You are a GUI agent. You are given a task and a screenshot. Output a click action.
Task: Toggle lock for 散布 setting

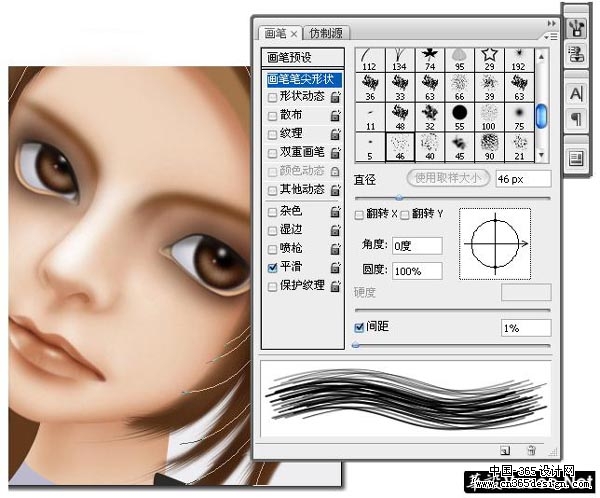(x=335, y=115)
